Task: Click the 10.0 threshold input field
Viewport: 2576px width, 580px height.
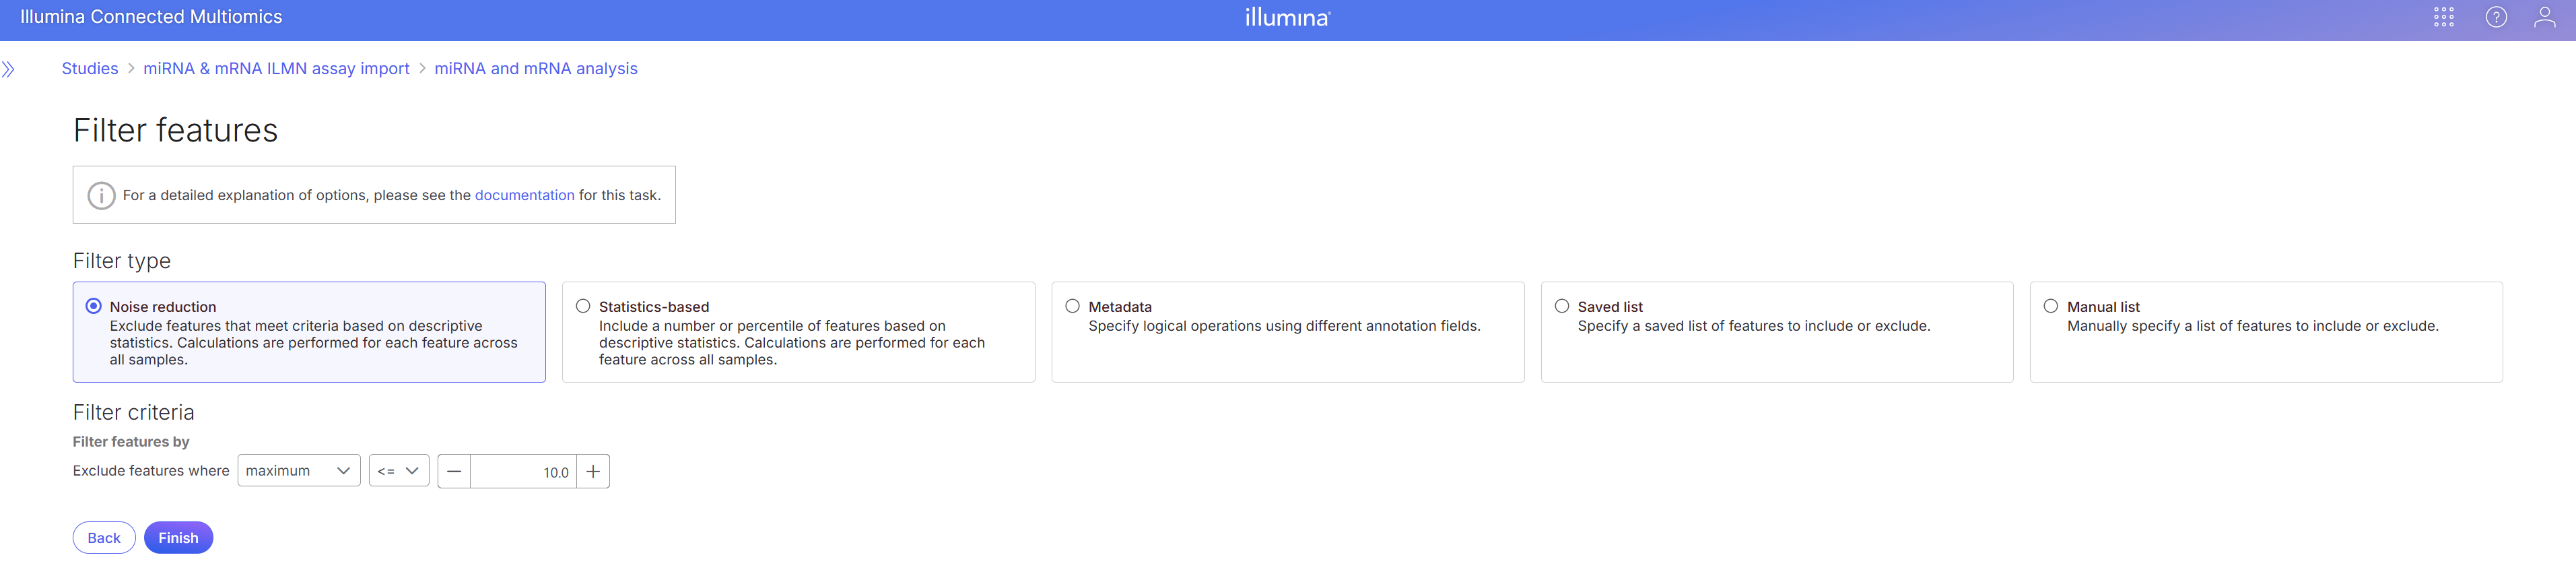Action: 523,472
